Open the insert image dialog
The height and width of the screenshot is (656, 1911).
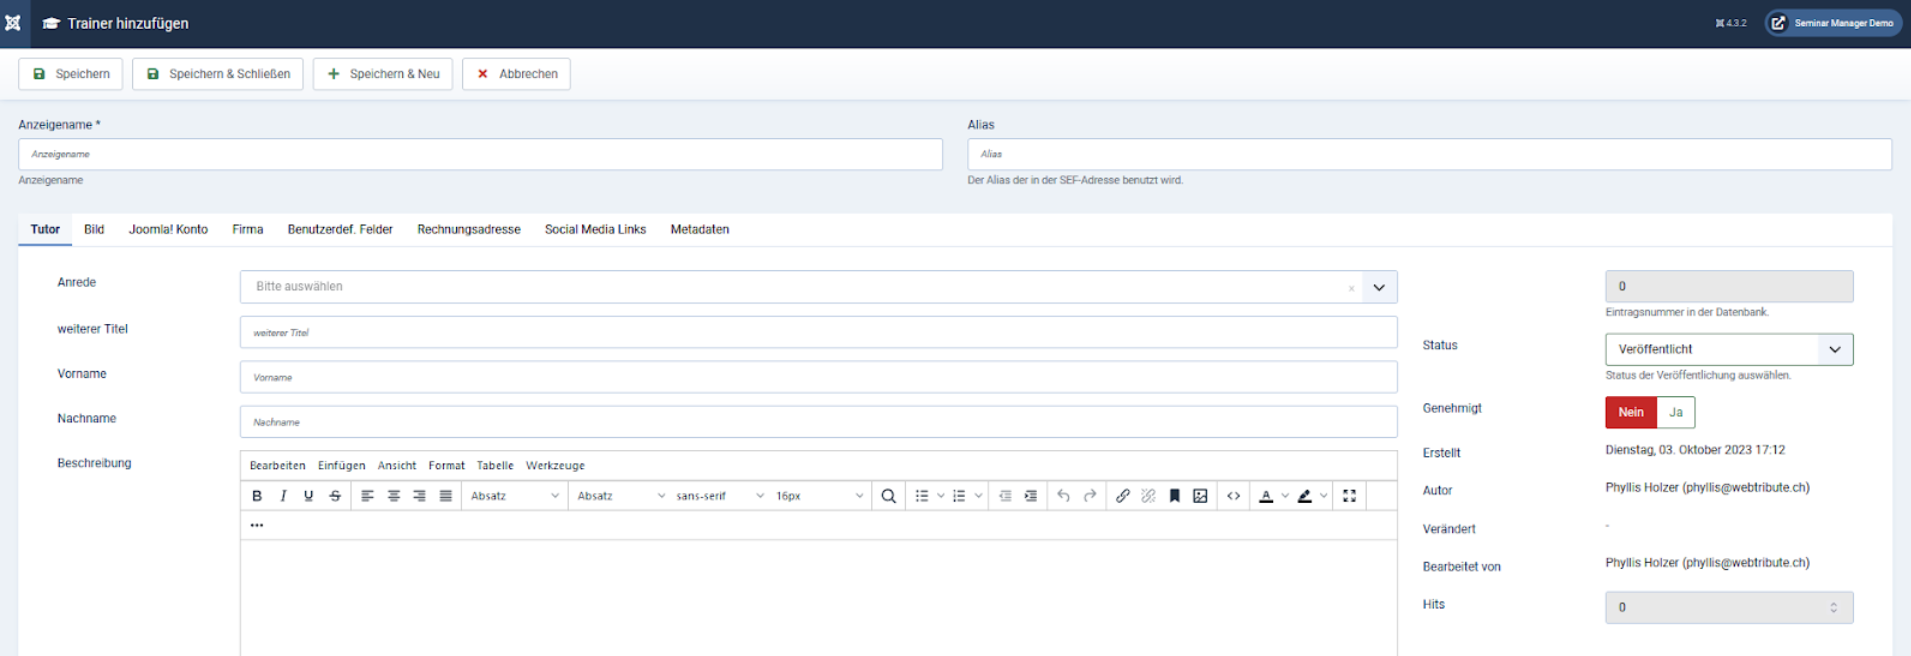(x=1200, y=496)
